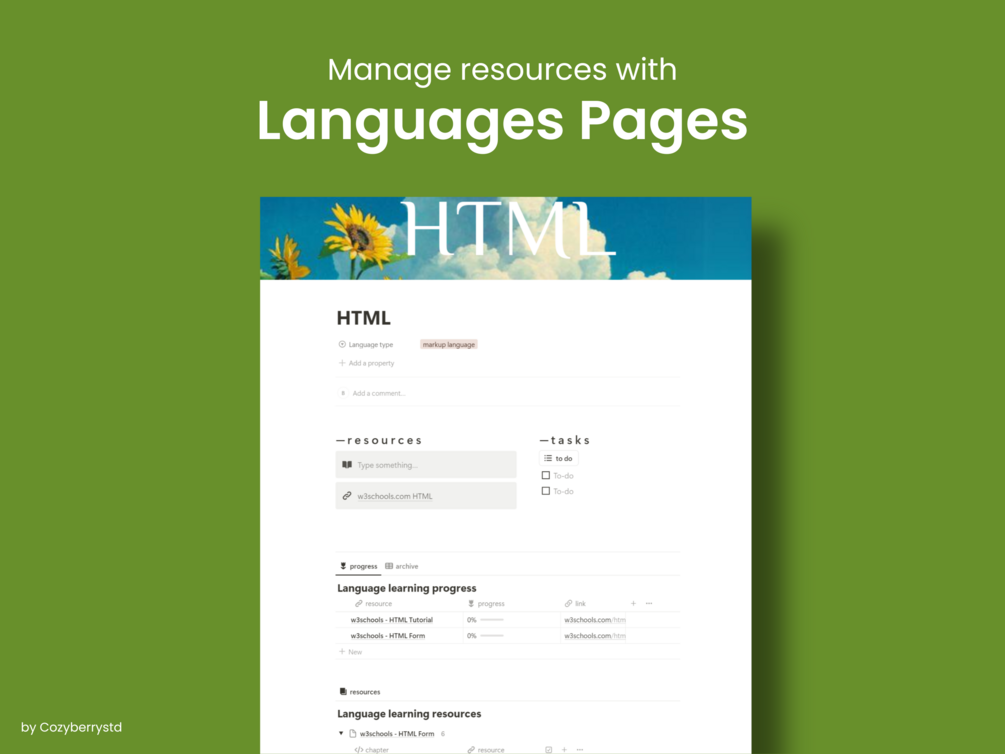1005x754 pixels.
Task: Switch to the archive view tab
Action: click(402, 566)
